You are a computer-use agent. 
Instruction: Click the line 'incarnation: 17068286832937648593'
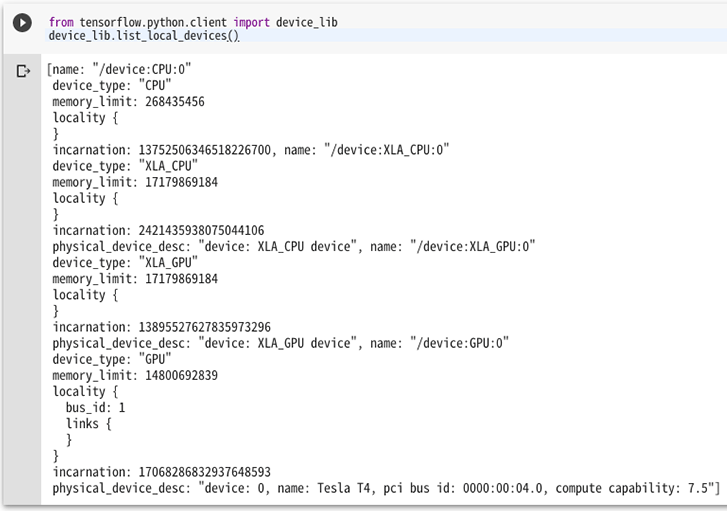click(161, 472)
